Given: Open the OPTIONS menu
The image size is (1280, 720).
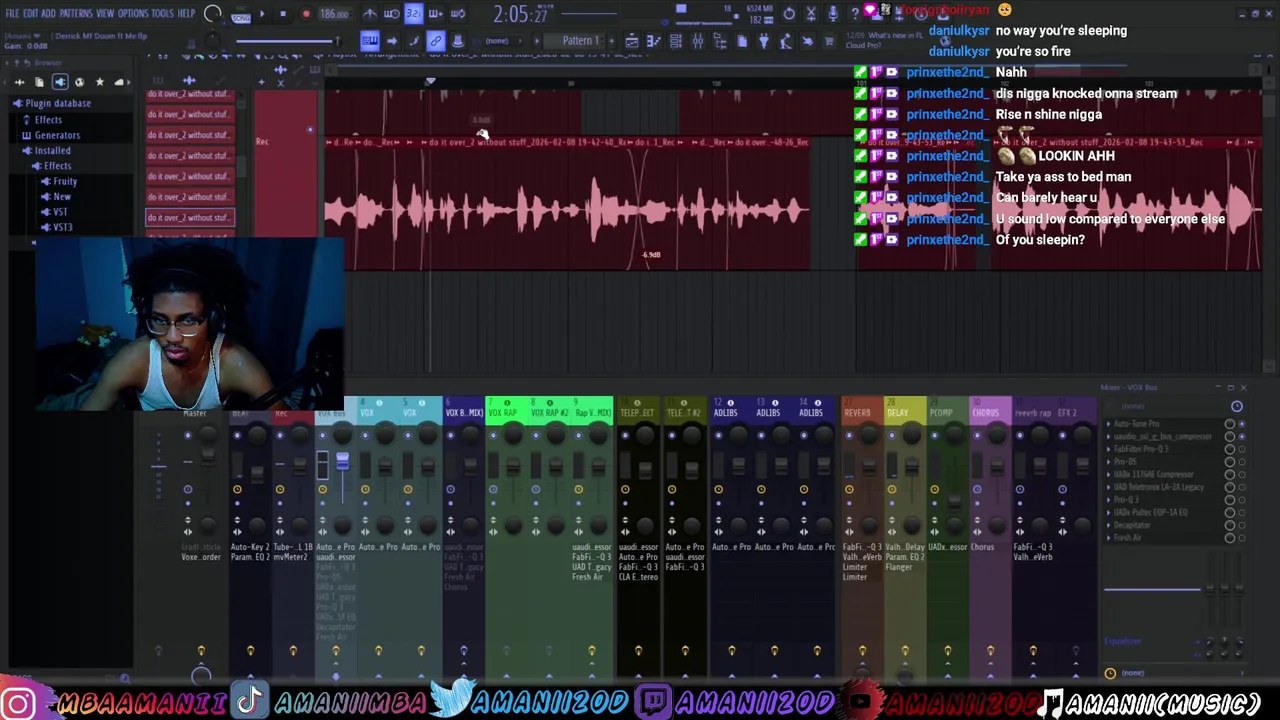Looking at the screenshot, I should 133,14.
